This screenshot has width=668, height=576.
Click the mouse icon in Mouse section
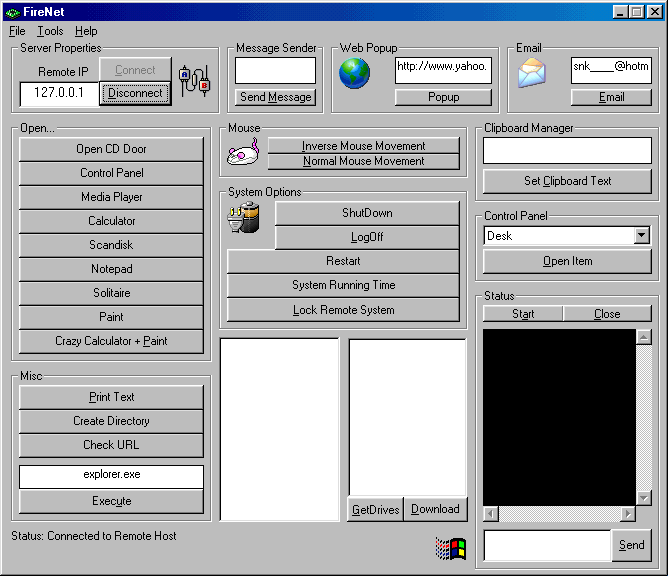pyautogui.click(x=243, y=153)
